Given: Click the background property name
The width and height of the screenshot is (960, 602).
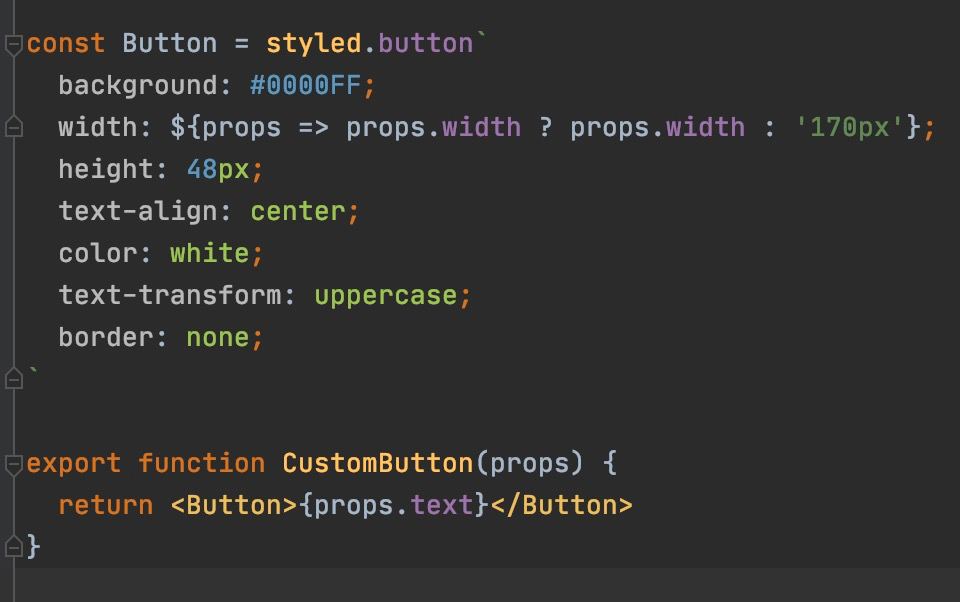Looking at the screenshot, I should [137, 85].
